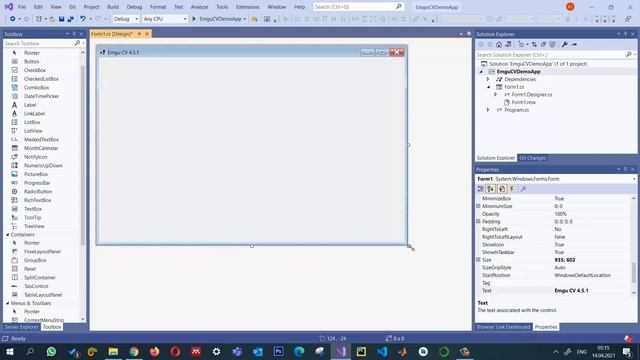Select the ComboBox control in Toolbox

coord(36,88)
